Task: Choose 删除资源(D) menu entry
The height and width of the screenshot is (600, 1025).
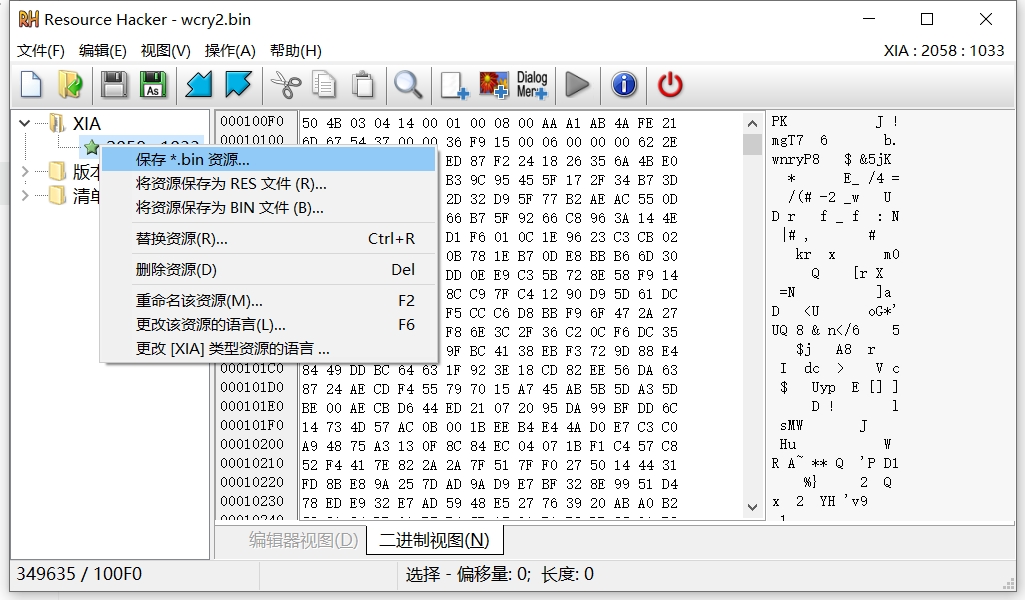Action: pos(268,269)
